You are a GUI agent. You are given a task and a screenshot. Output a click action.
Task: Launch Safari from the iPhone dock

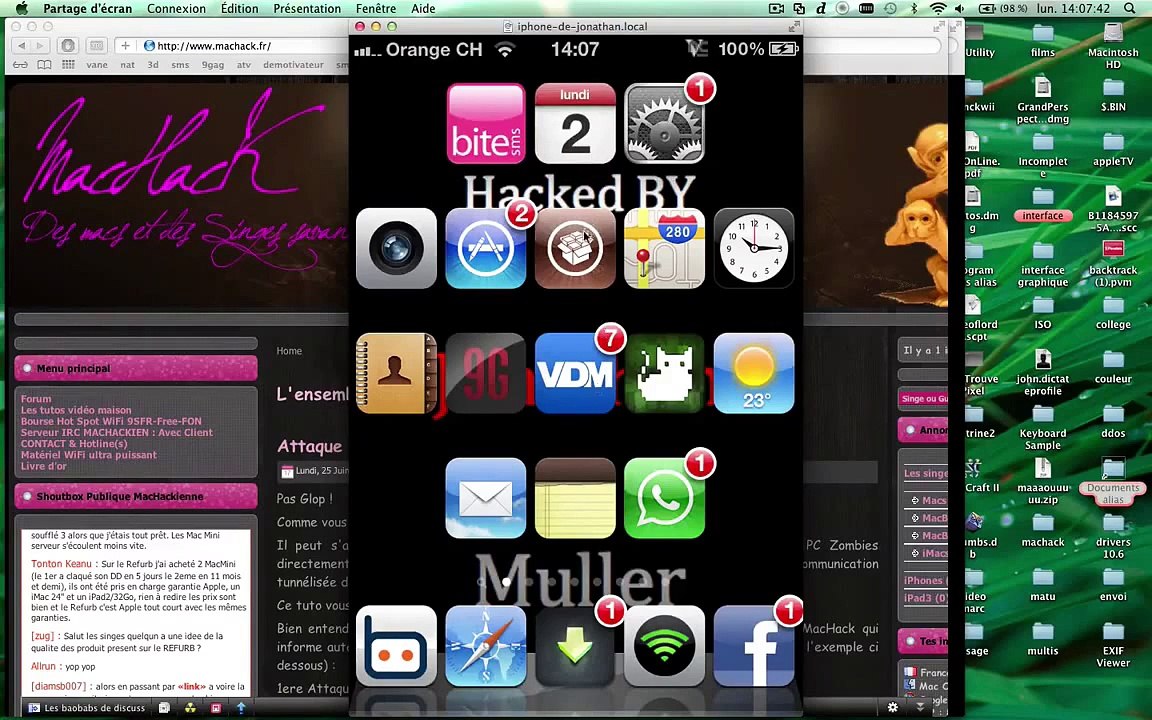pos(486,646)
